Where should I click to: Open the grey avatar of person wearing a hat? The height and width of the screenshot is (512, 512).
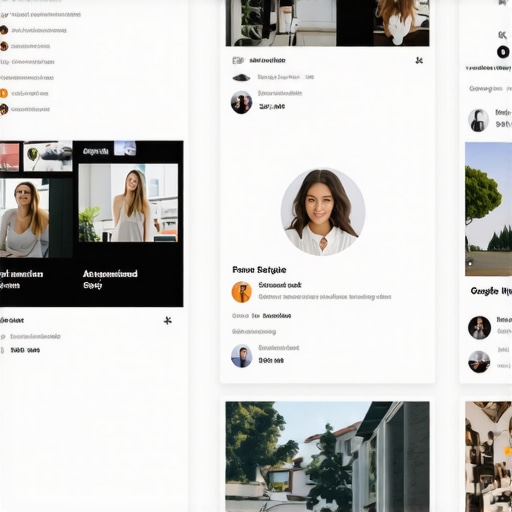point(478,120)
